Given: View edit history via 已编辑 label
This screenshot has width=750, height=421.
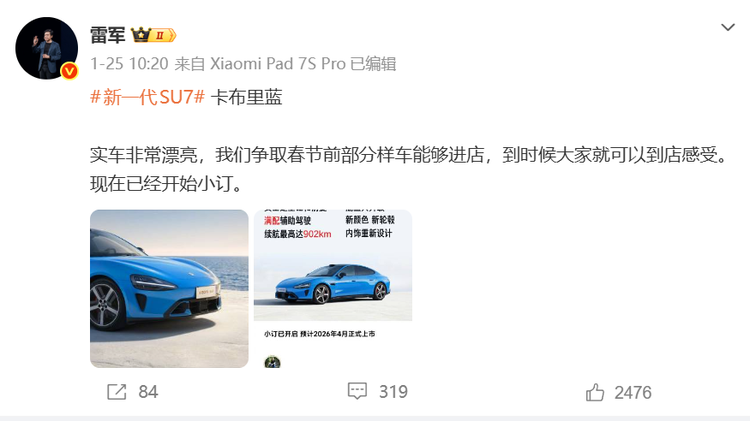Looking at the screenshot, I should 373,64.
